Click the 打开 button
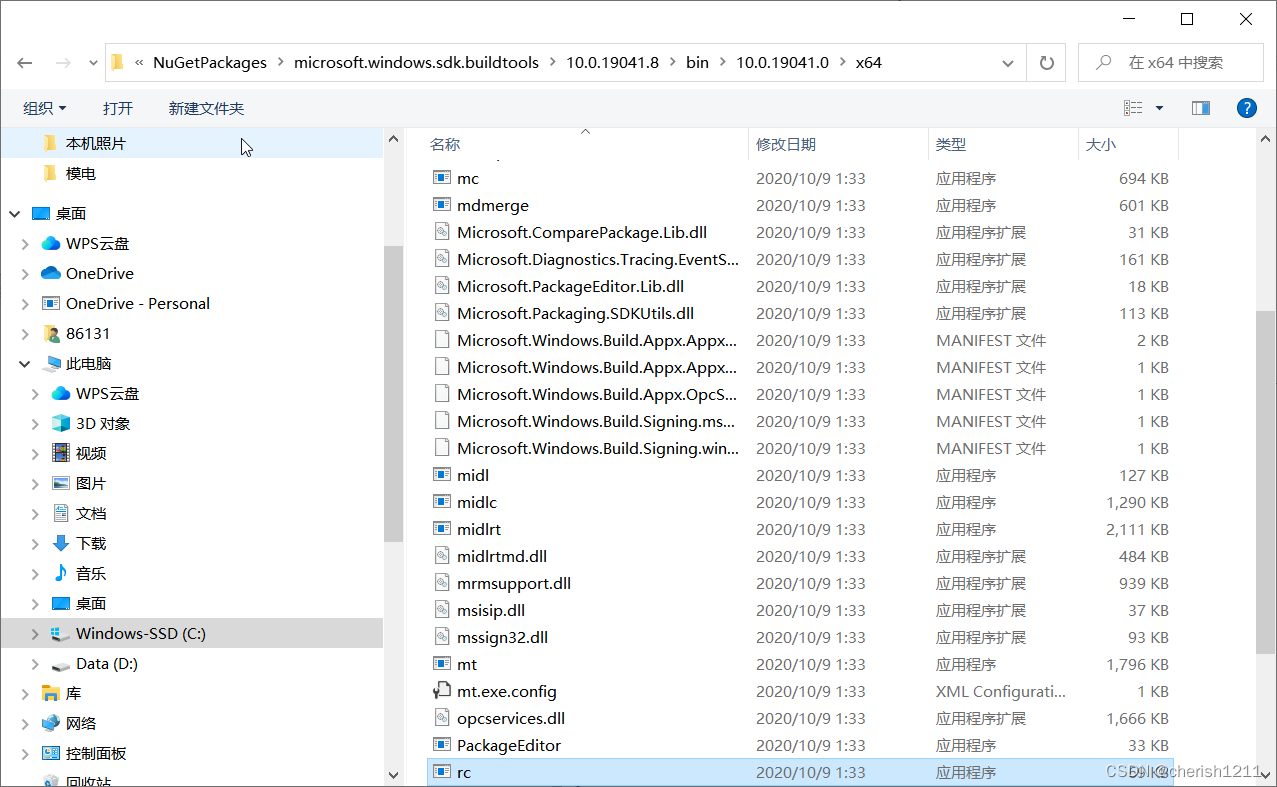The image size is (1277, 787). point(117,108)
